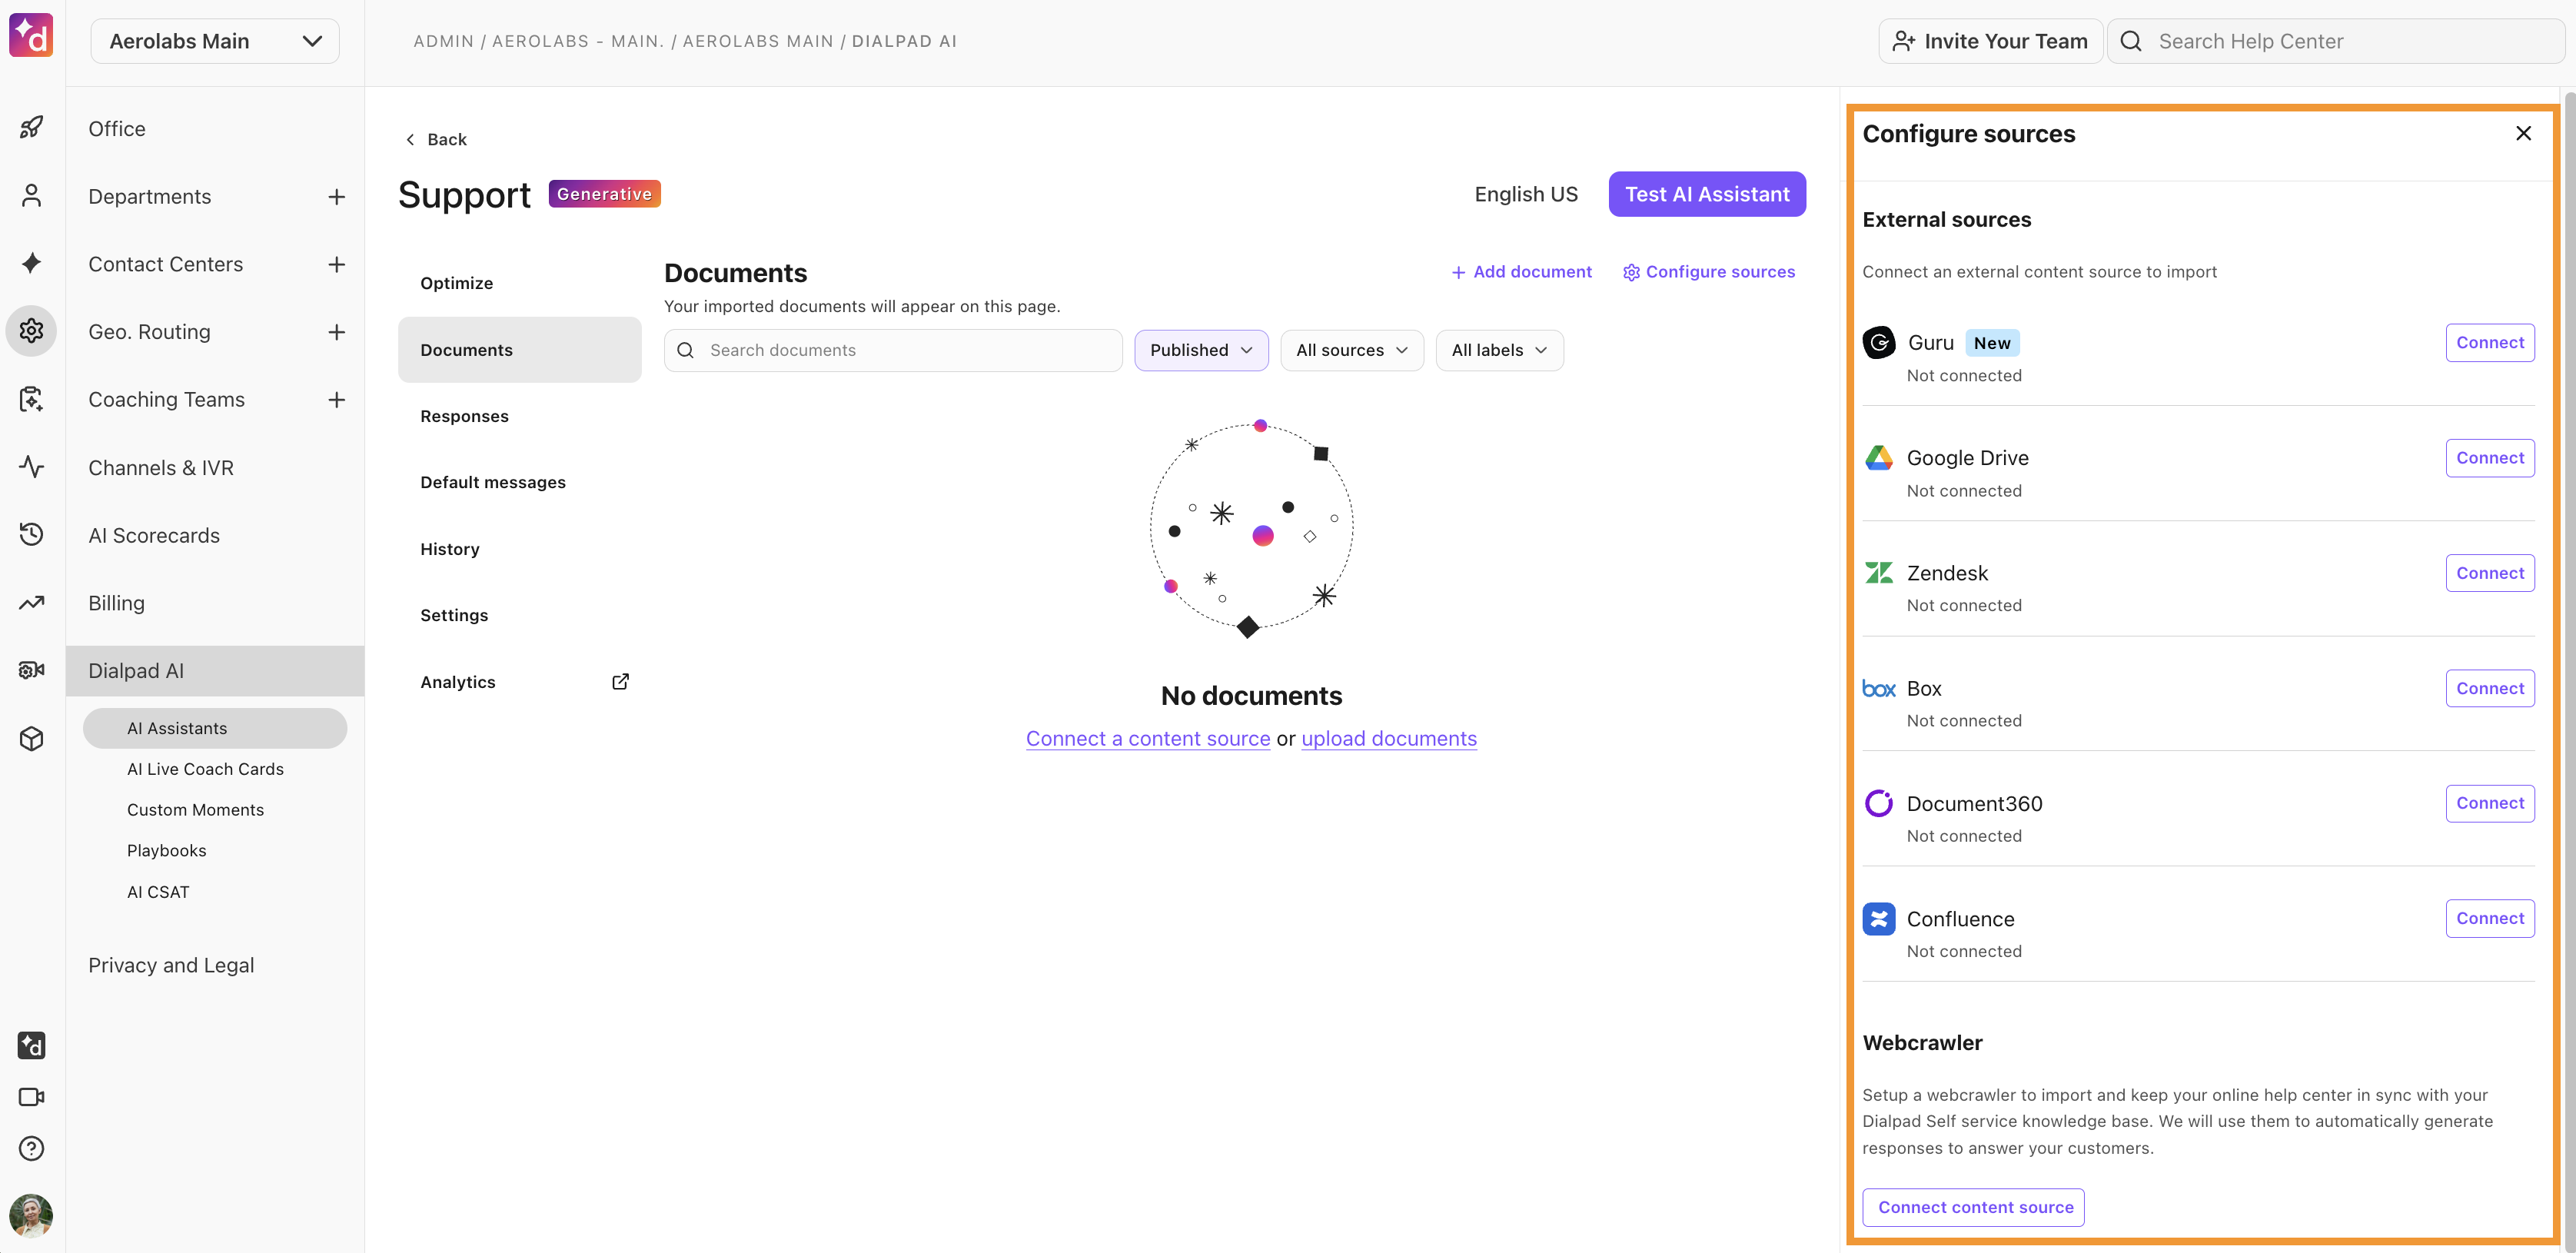The image size is (2576, 1253).
Task: Switch to the Optimize tab
Action: [519, 283]
